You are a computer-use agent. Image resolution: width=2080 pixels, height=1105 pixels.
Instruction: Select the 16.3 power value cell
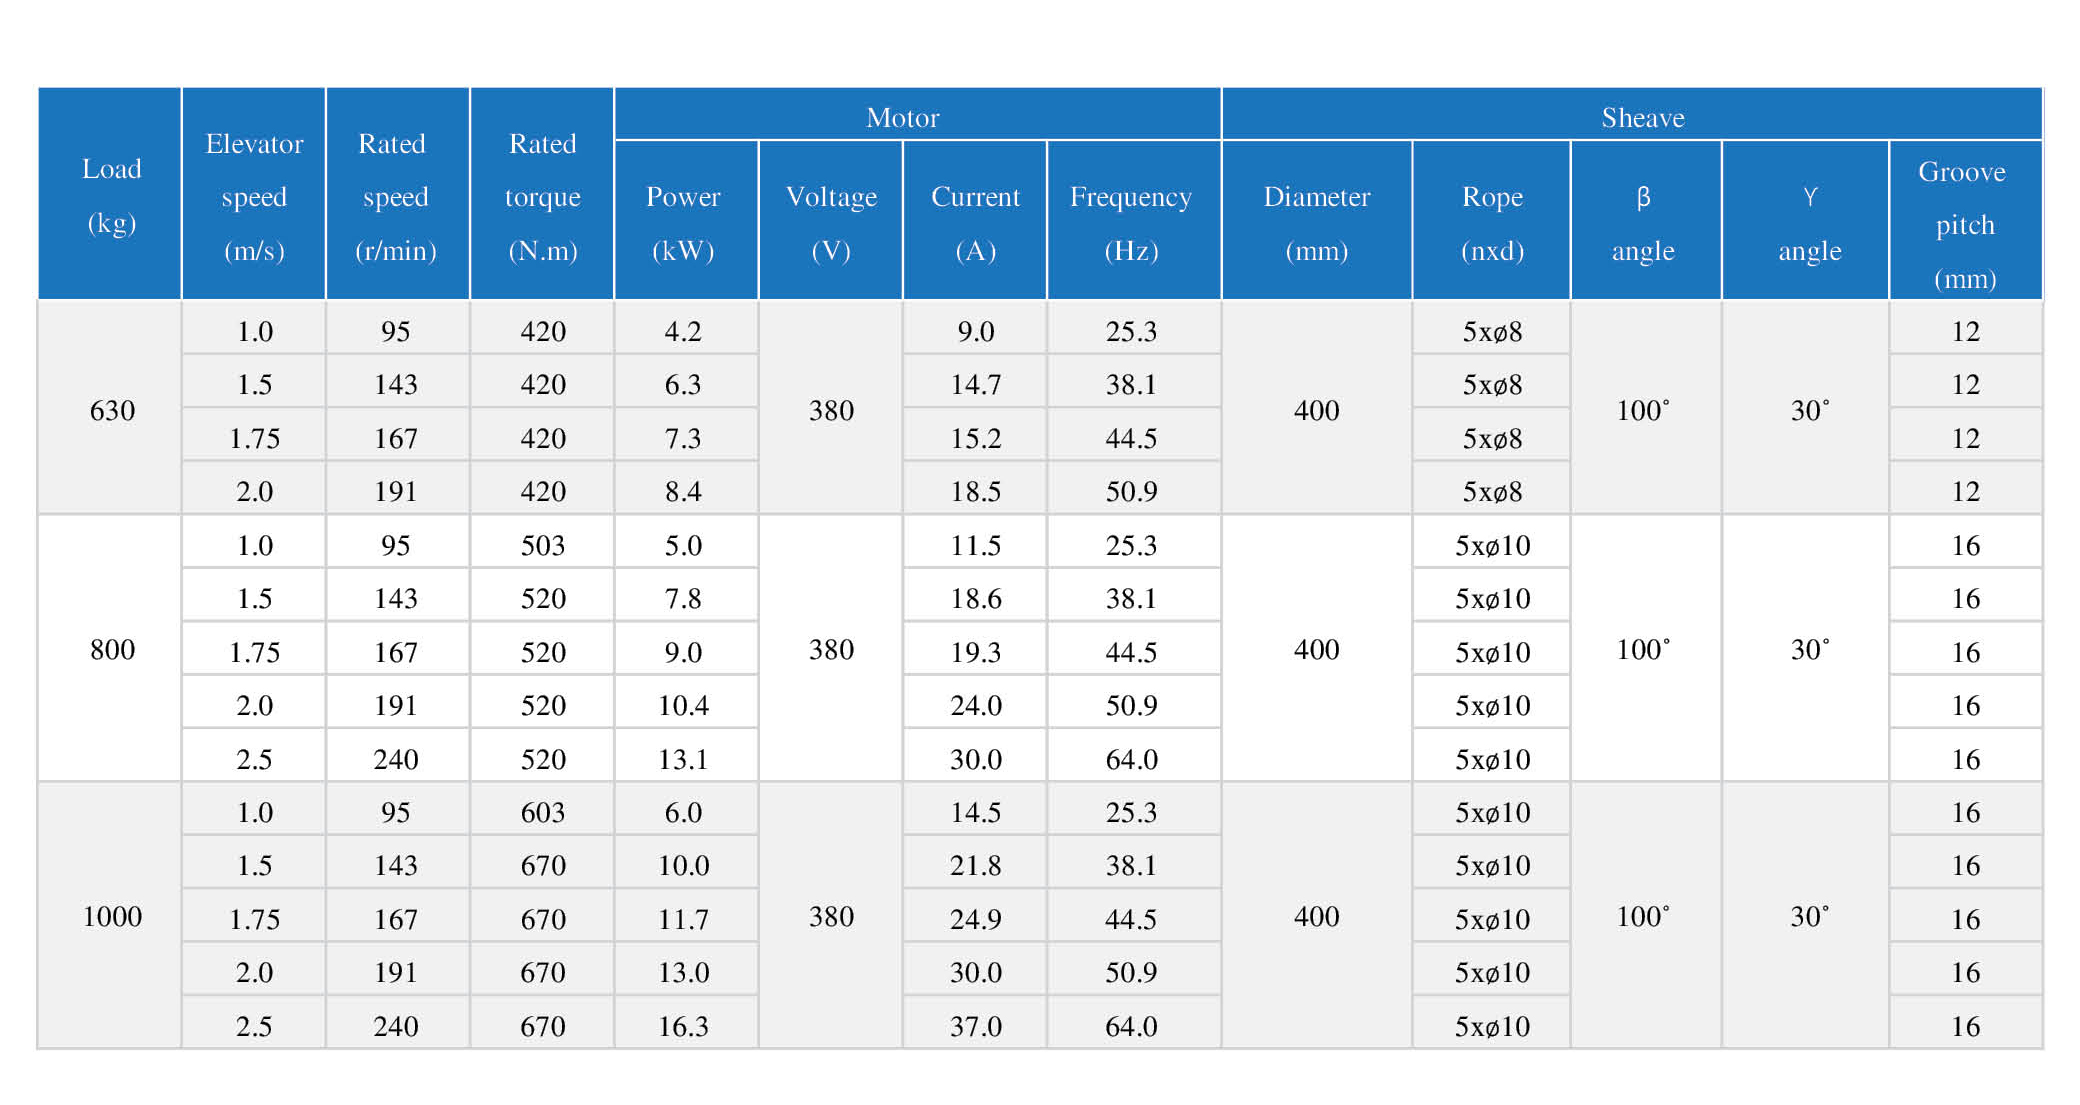pos(686,1023)
